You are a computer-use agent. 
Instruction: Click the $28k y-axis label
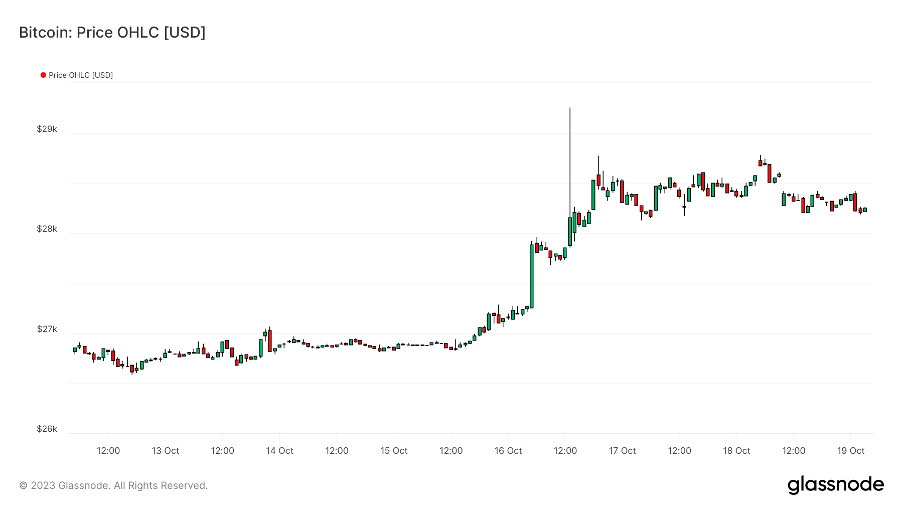point(48,230)
